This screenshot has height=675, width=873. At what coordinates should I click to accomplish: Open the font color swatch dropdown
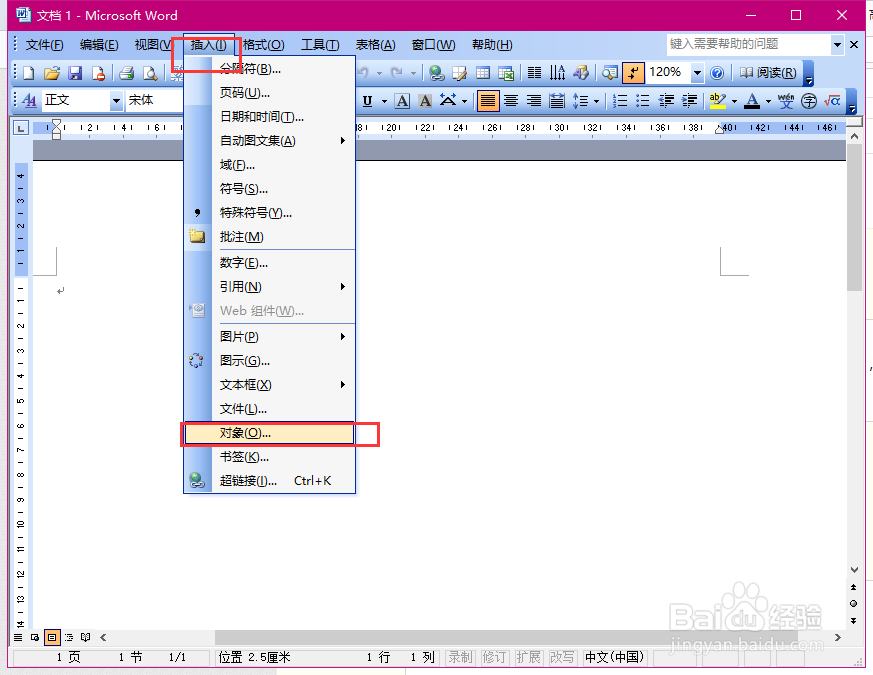point(767,101)
